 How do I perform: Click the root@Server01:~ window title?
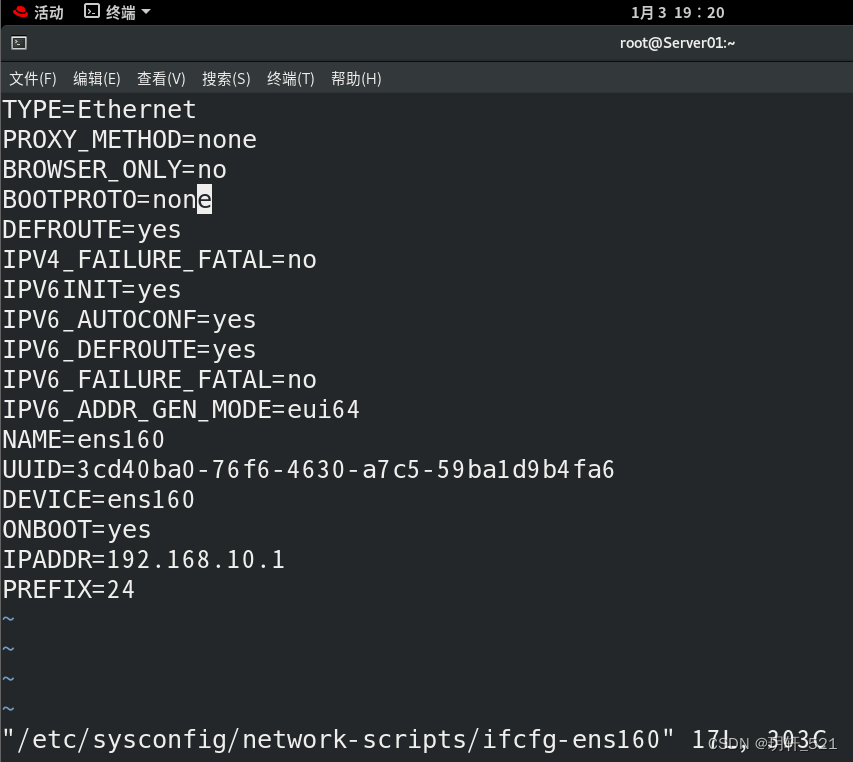point(677,43)
